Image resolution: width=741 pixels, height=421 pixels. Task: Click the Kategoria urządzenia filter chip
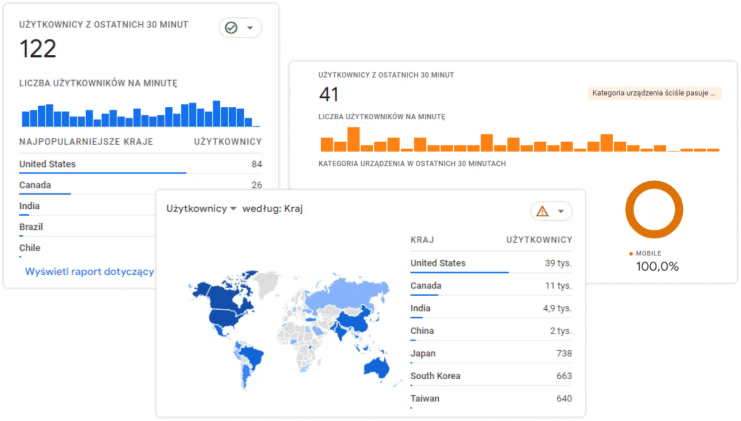pyautogui.click(x=655, y=94)
